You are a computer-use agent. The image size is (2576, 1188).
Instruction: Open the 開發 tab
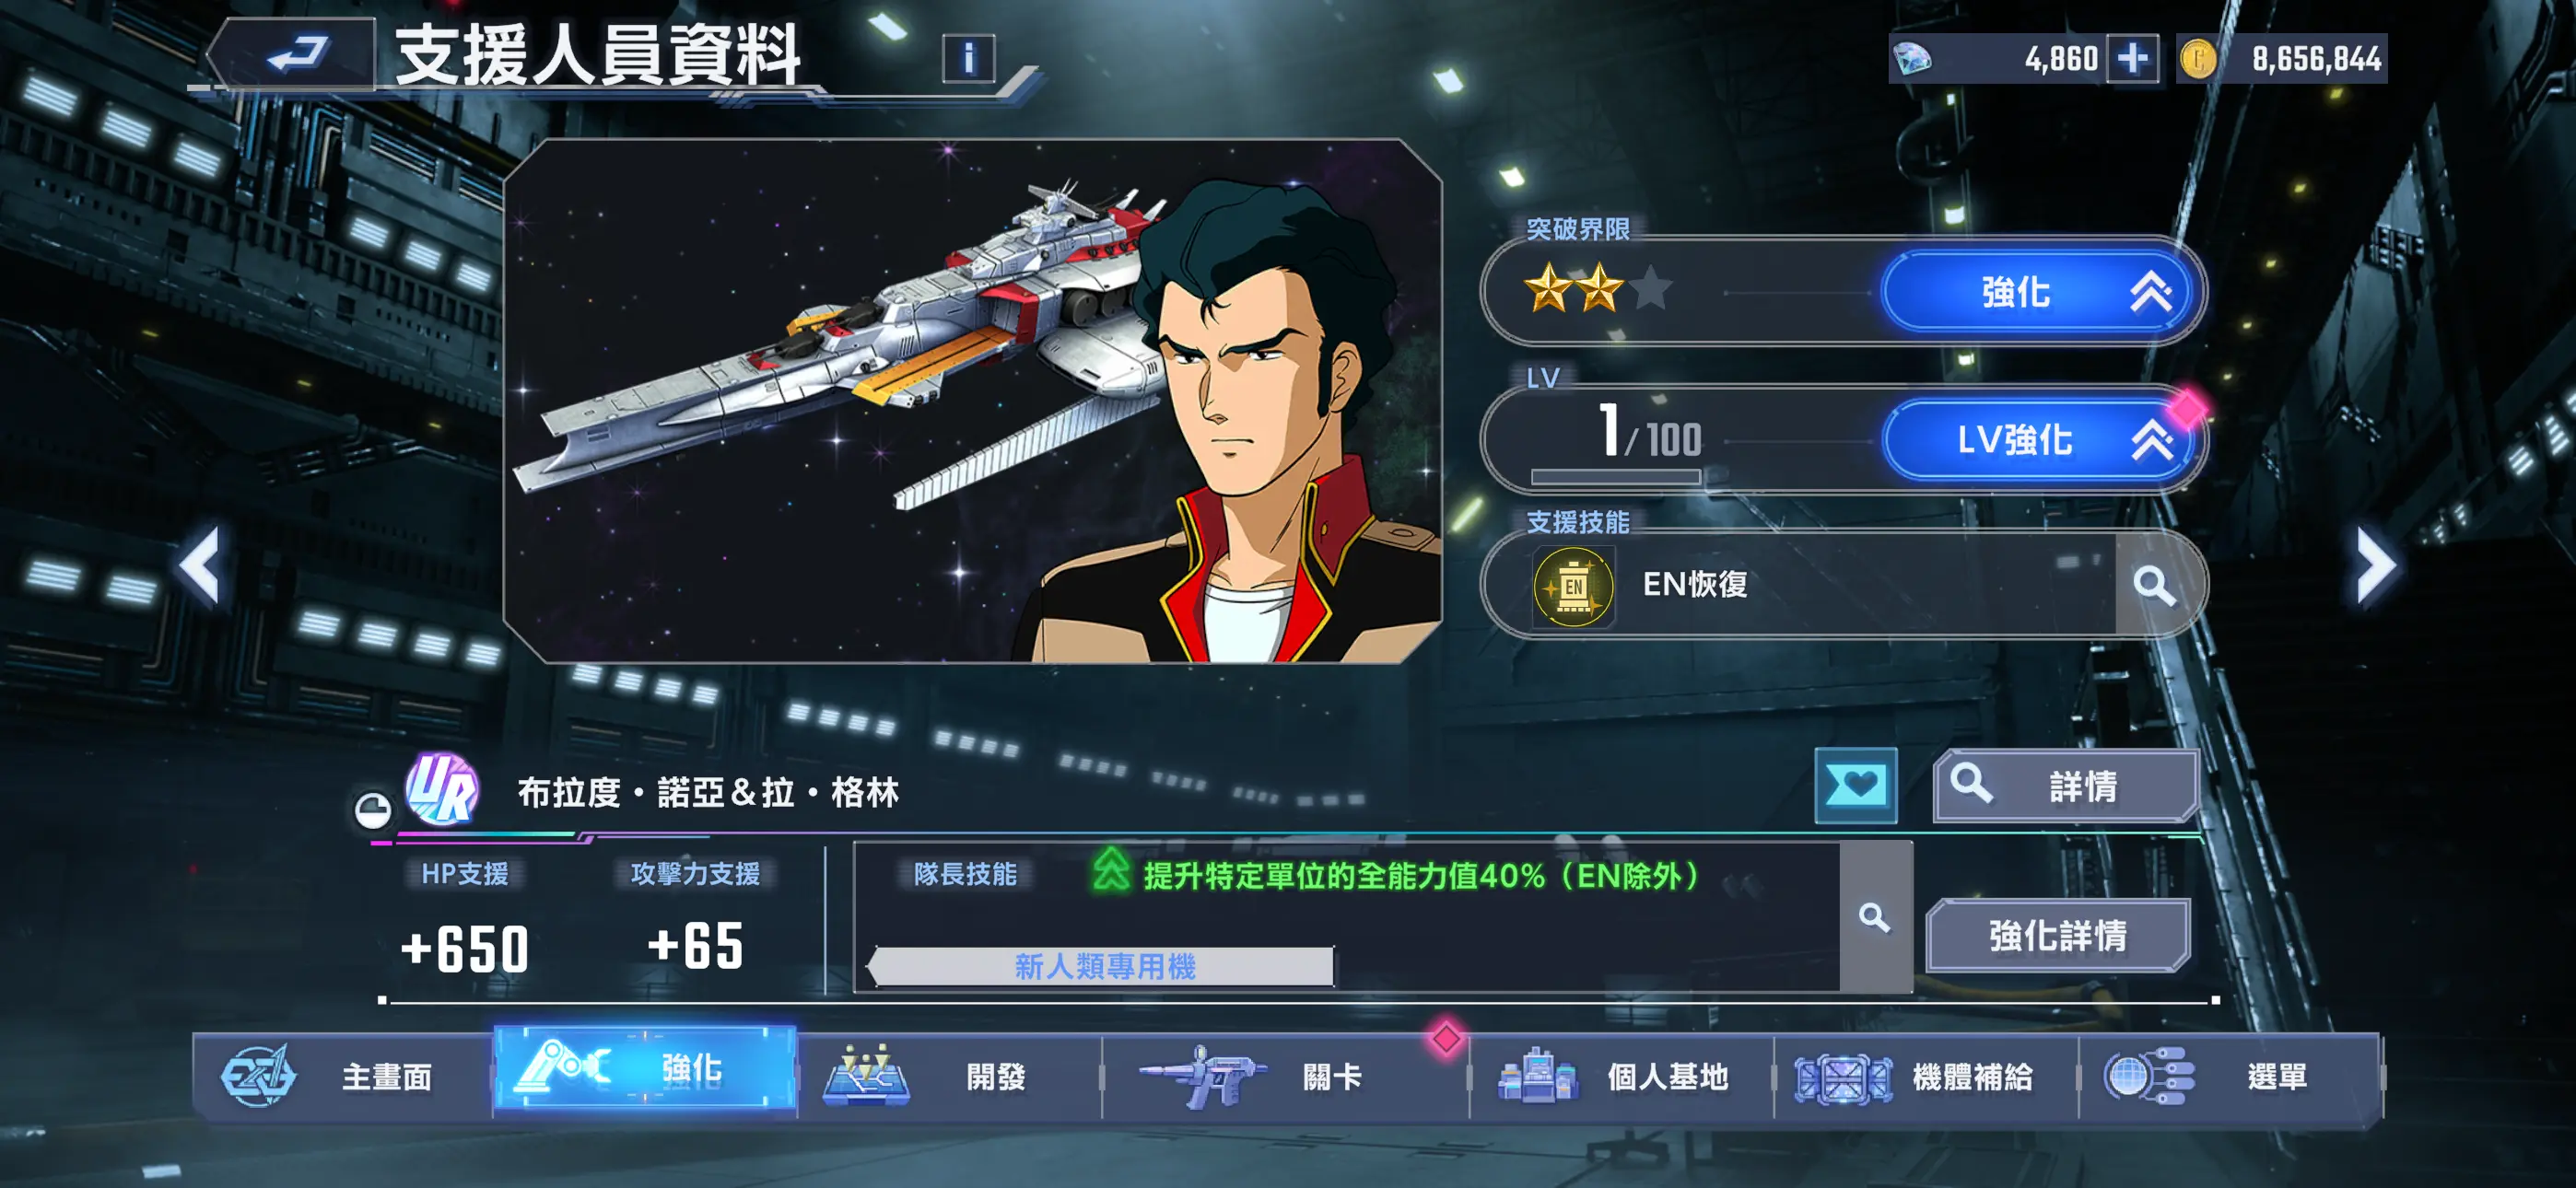click(950, 1077)
